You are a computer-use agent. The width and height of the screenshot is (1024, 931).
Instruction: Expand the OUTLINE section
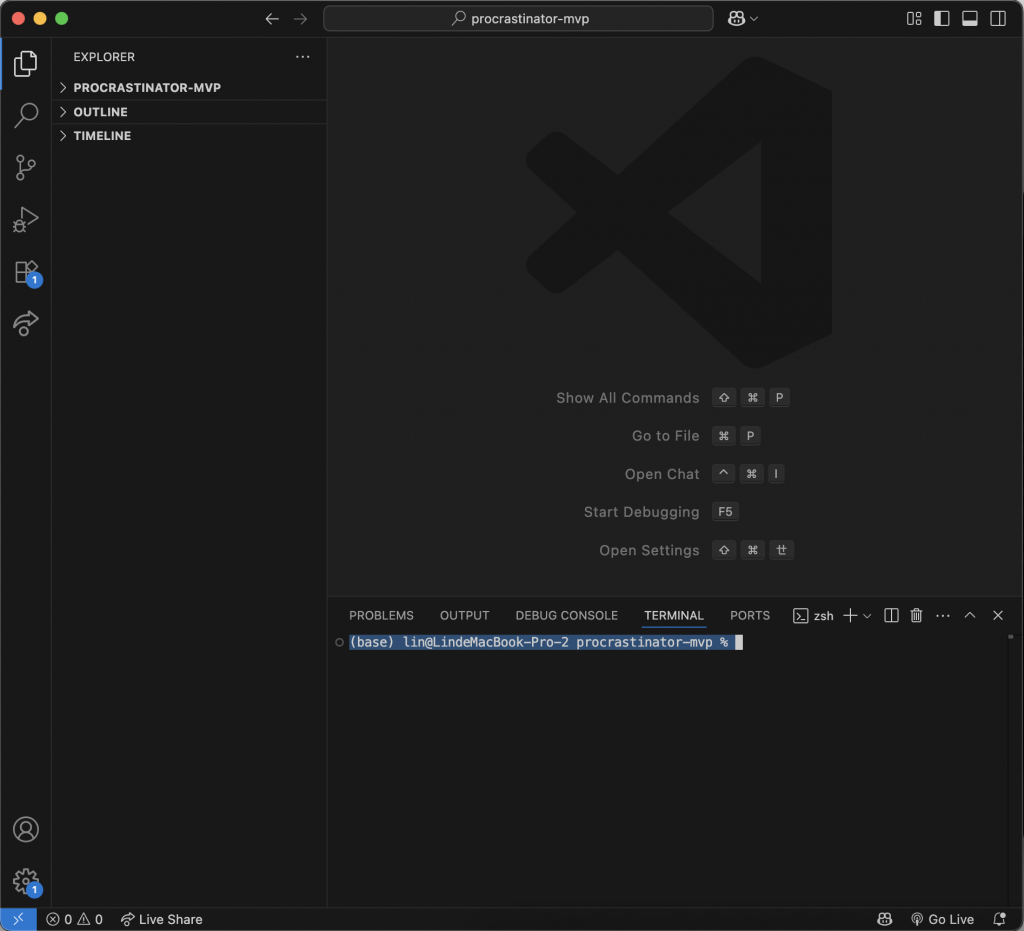(189, 112)
